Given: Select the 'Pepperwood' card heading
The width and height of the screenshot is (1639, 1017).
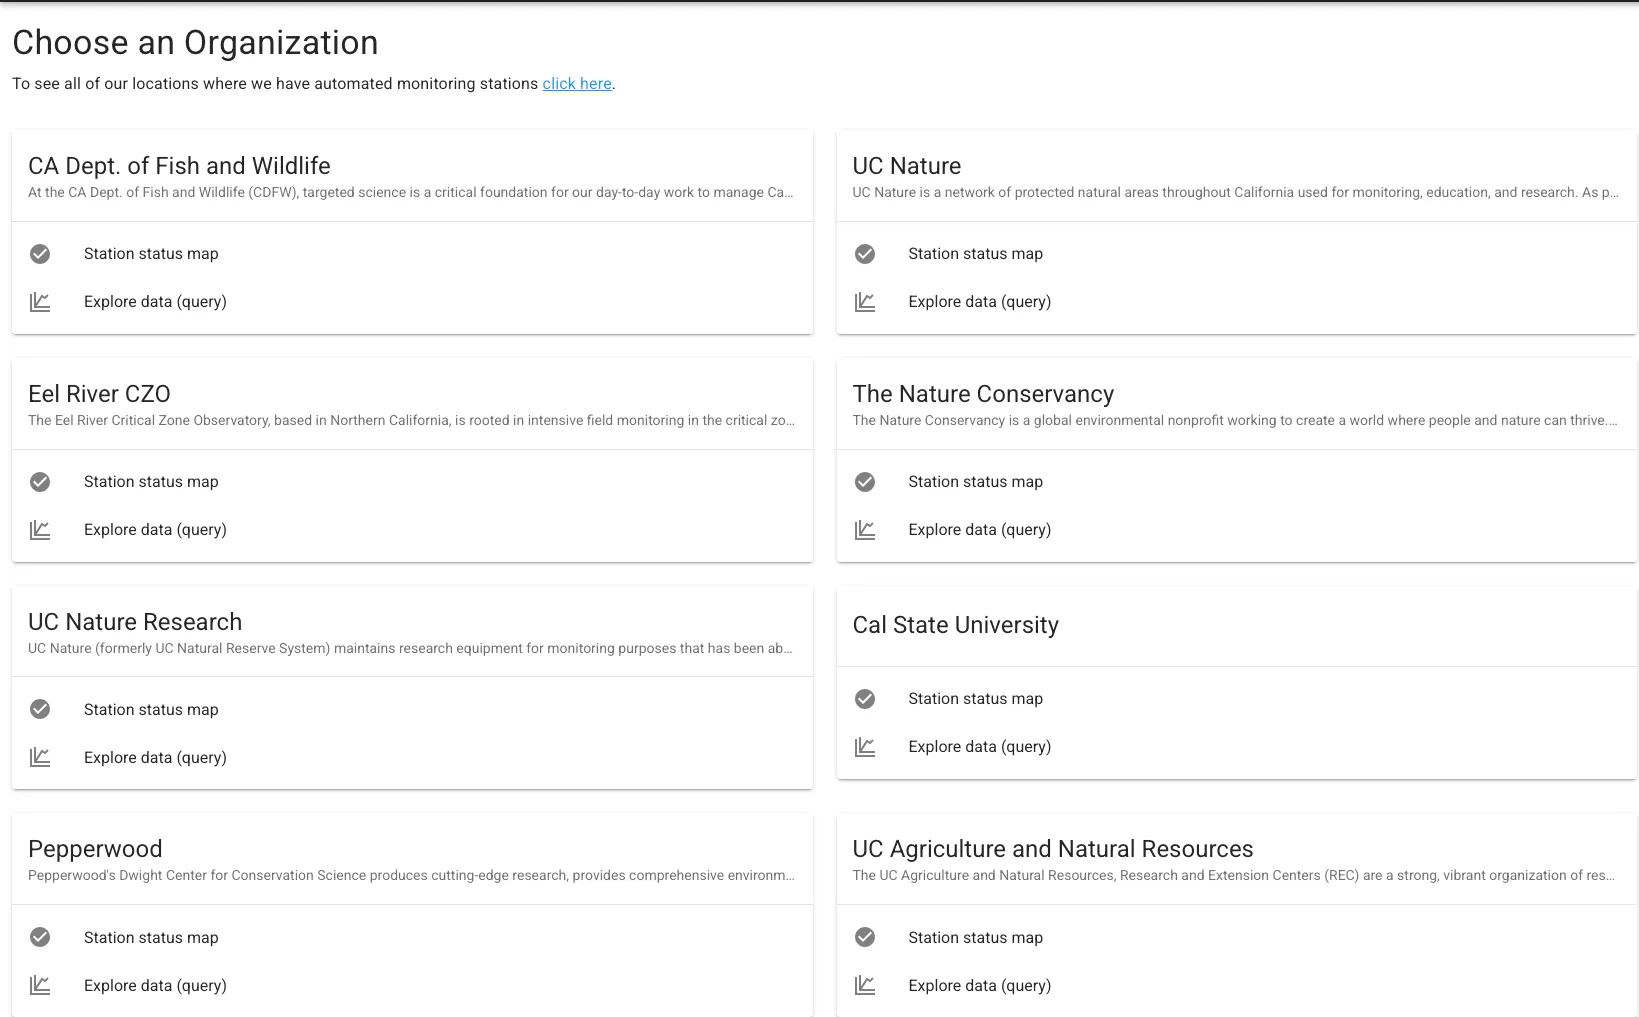Looking at the screenshot, I should click(95, 849).
